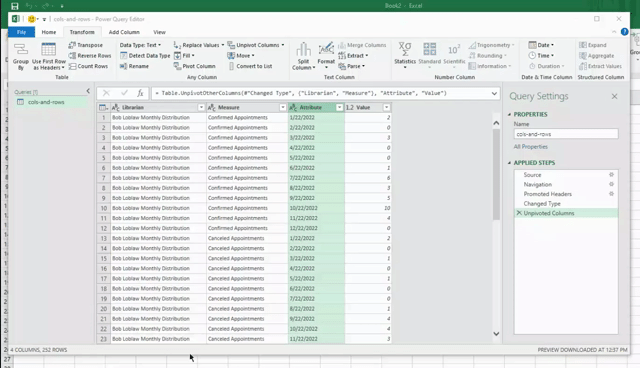Click the formula bar confirm checkmark
Viewport: 640px width, 368px height.
(124, 93)
